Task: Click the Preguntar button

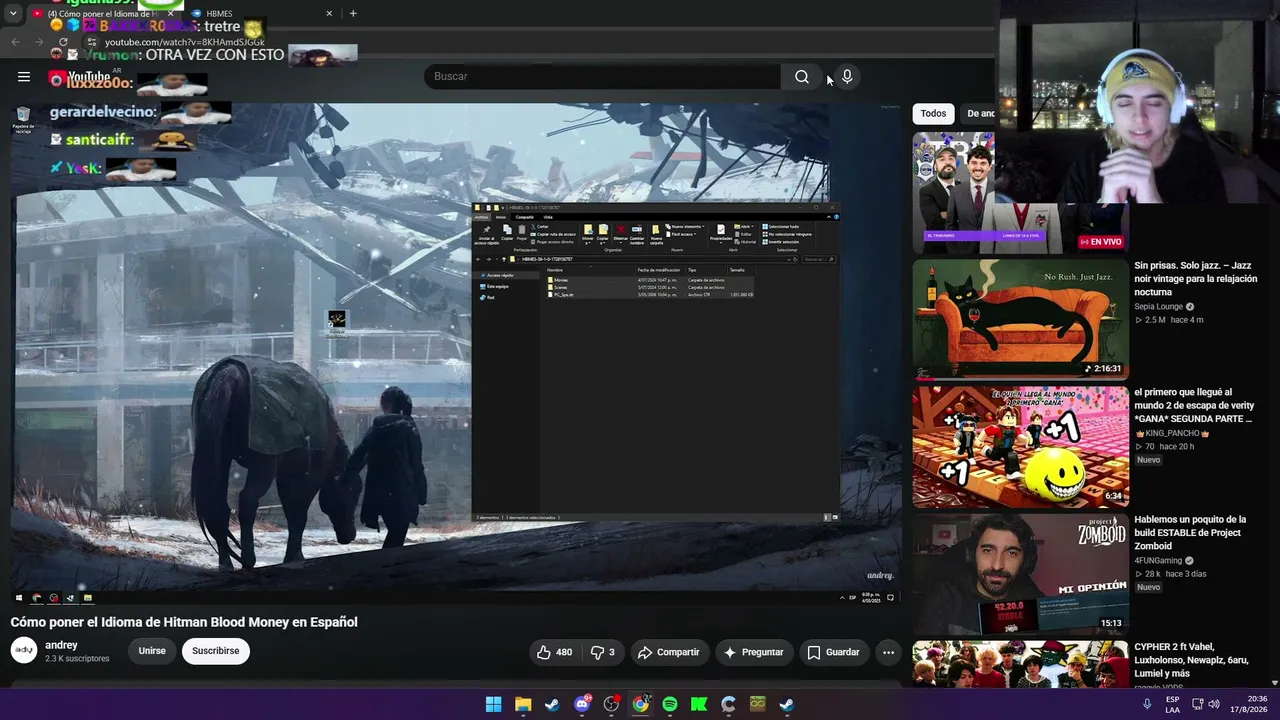Action: coord(753,652)
